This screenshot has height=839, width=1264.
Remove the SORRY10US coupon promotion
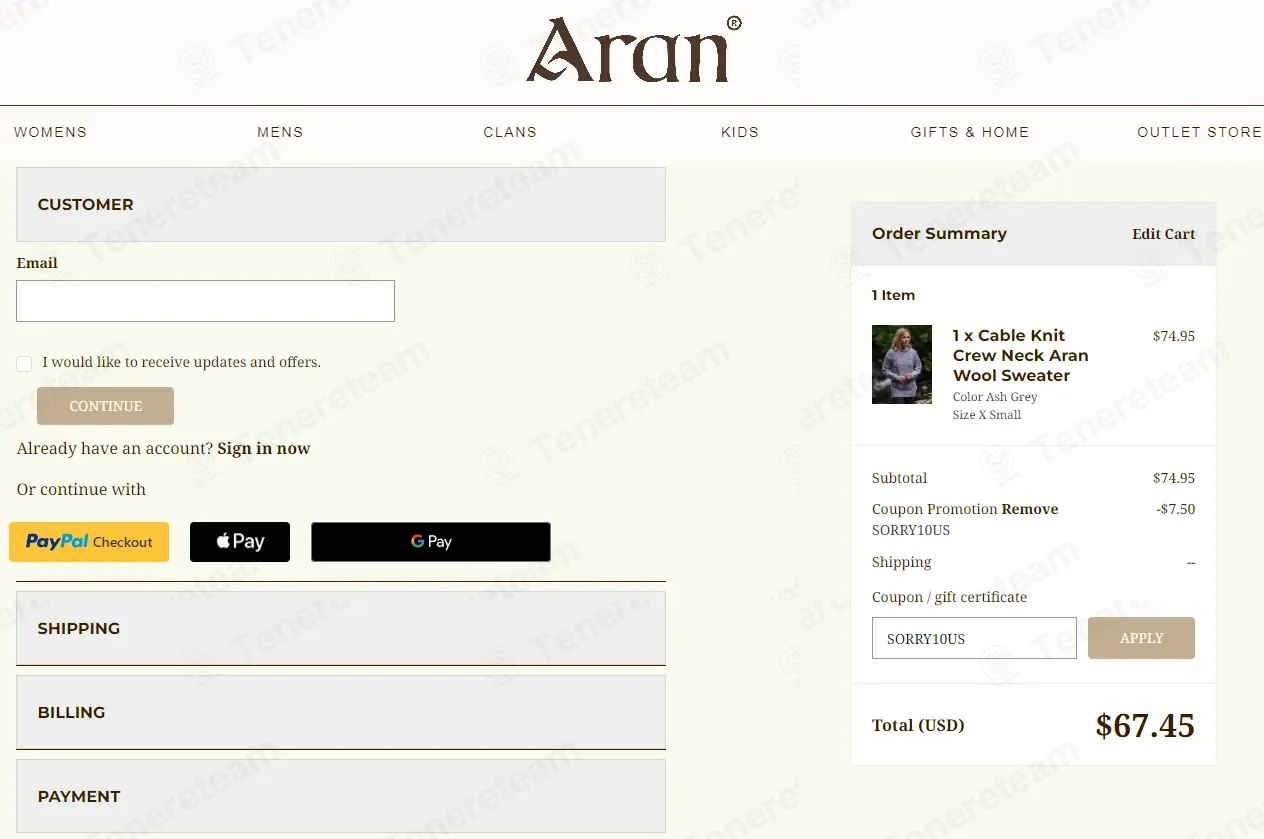pyautogui.click(x=1030, y=509)
